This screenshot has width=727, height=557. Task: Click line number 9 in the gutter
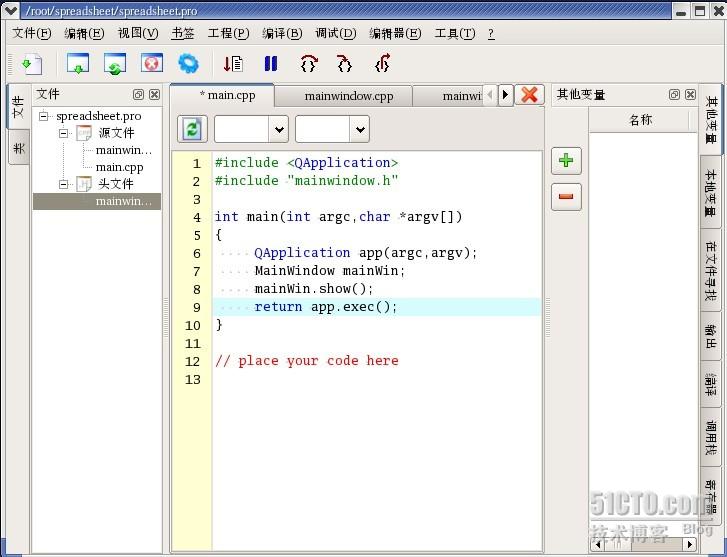197,307
